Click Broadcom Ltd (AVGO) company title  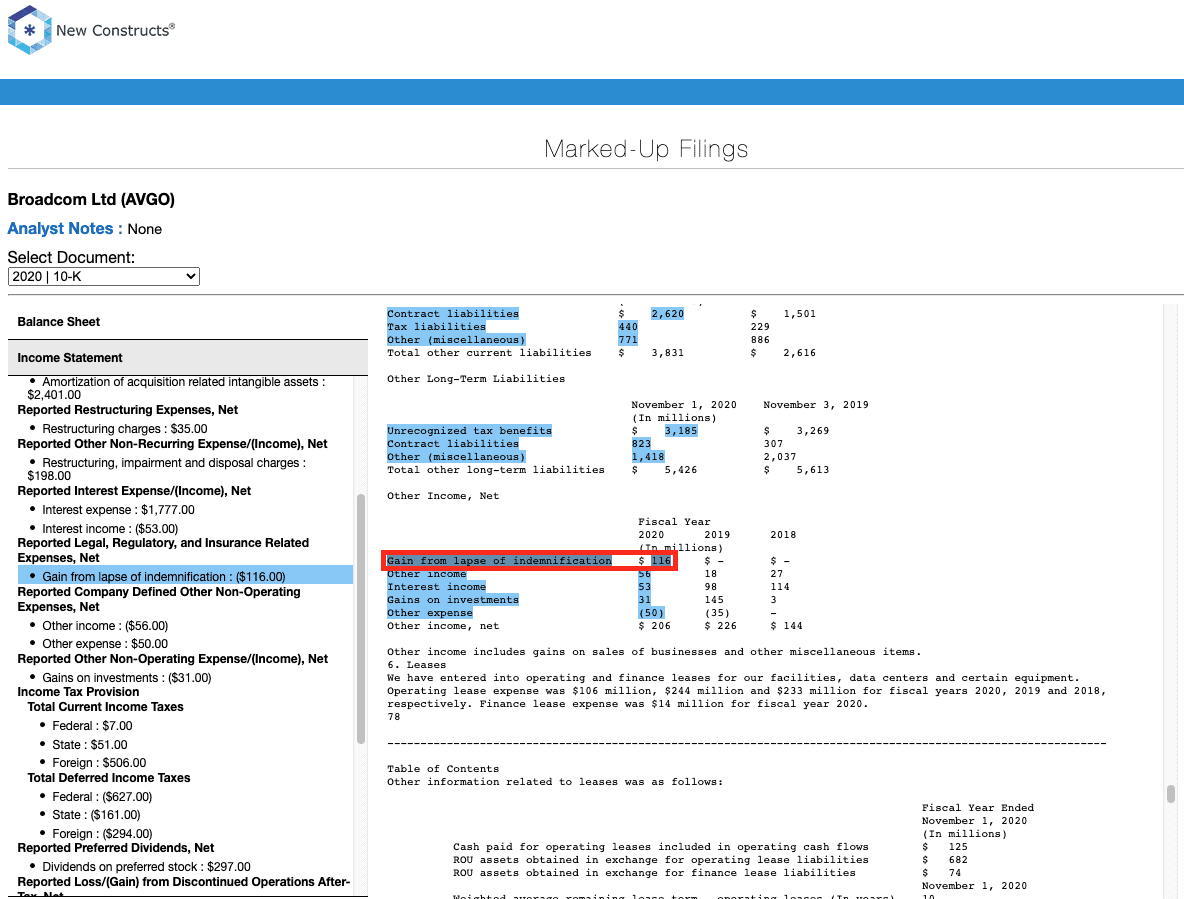click(91, 199)
